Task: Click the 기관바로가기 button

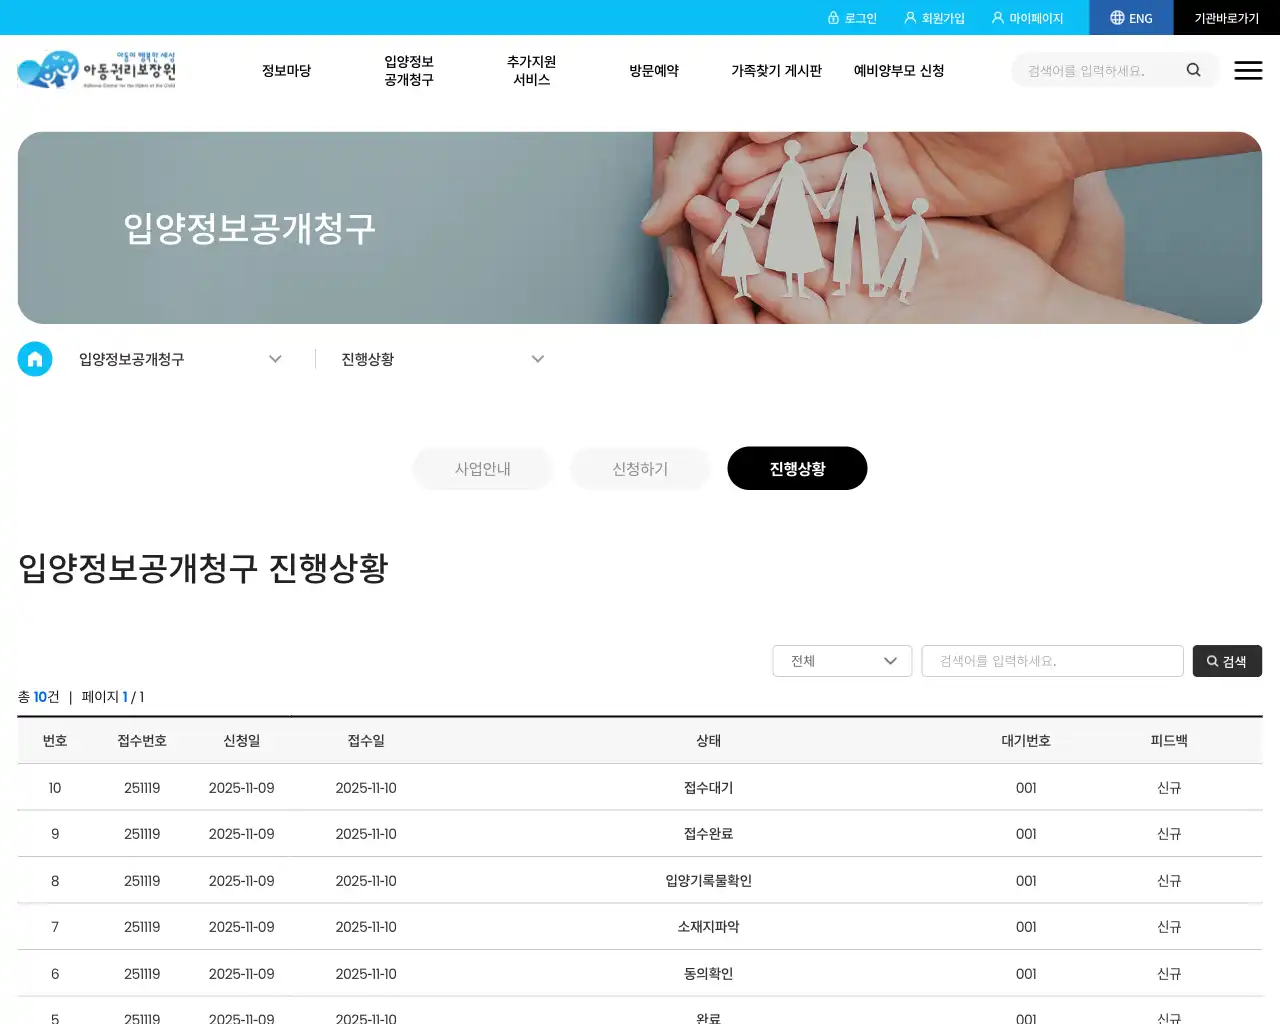Action: (1227, 17)
